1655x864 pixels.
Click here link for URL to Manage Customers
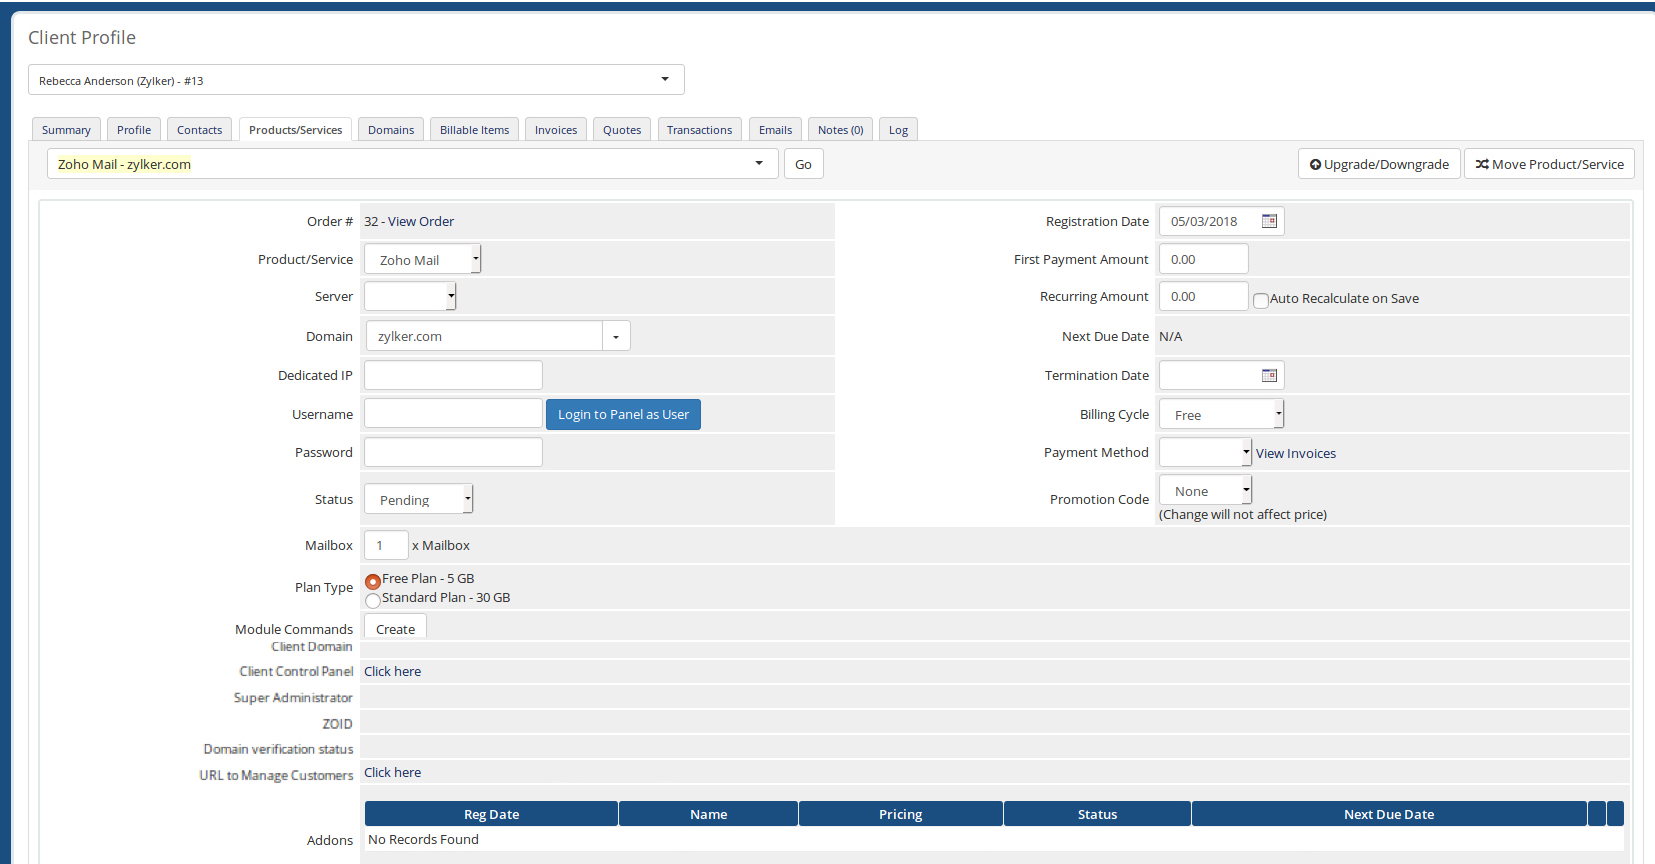[x=392, y=772]
